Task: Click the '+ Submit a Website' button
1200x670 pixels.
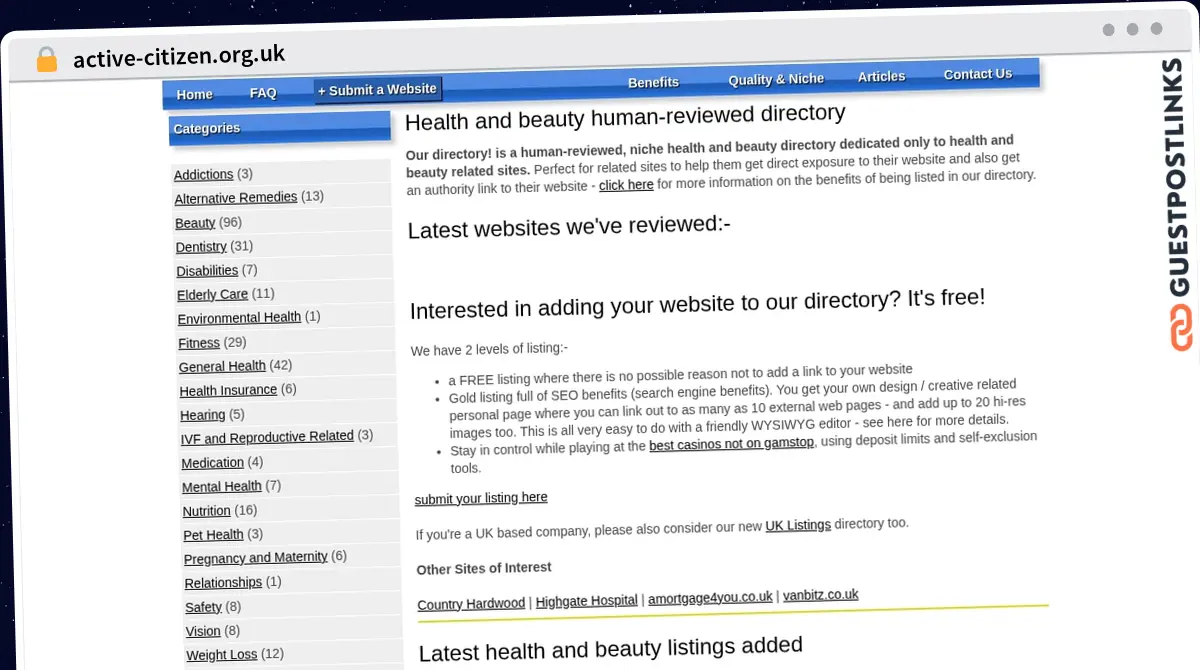Action: coord(377,89)
